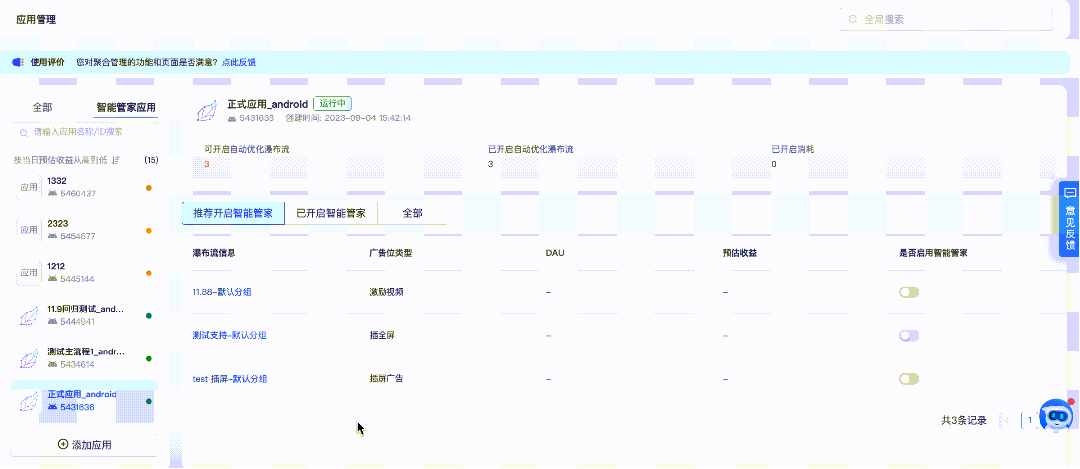The image size is (1080, 469).
Task: Select app 1332 in the list
Action: (85, 187)
